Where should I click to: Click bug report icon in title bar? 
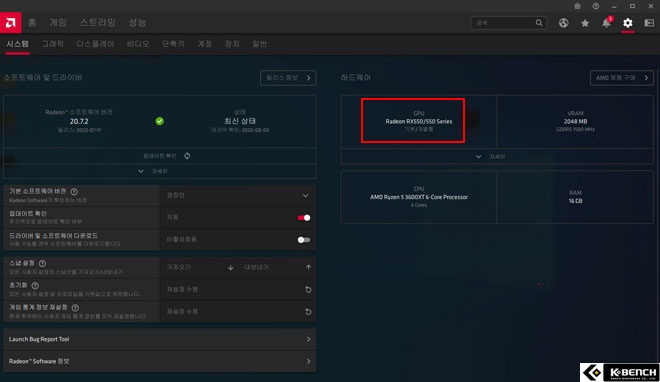pyautogui.click(x=577, y=6)
